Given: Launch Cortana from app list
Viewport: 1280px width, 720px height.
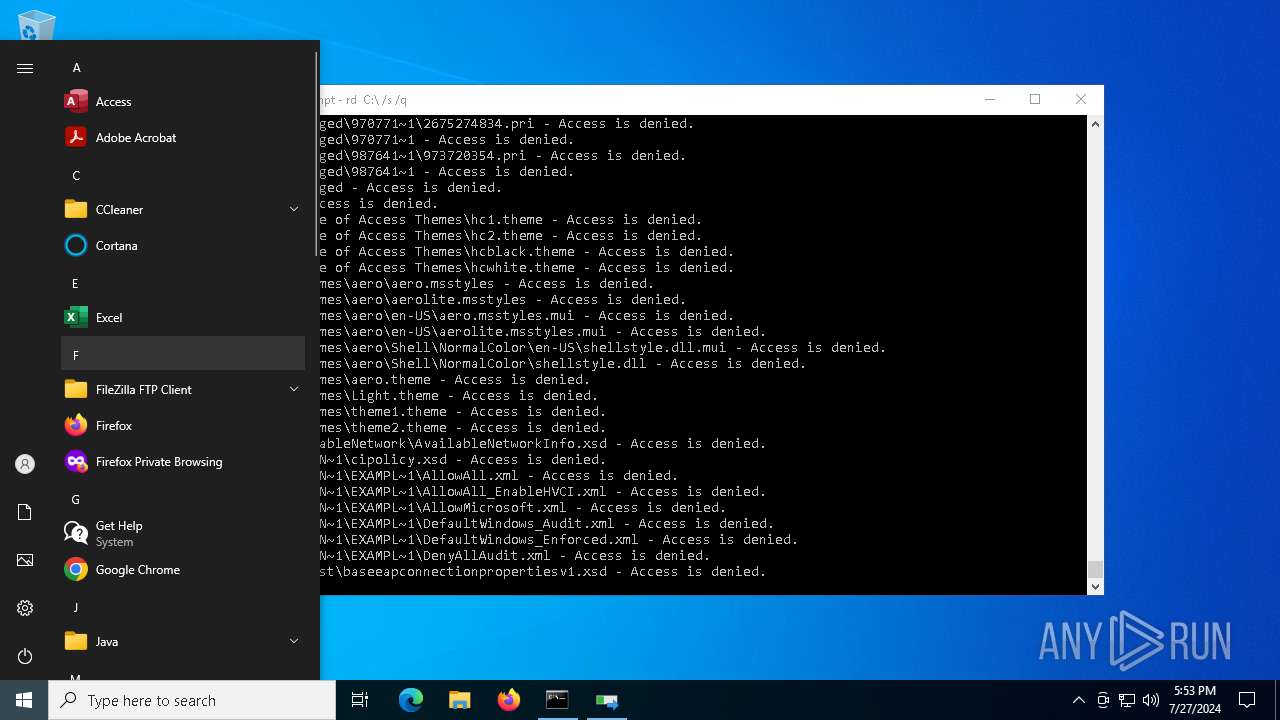Looking at the screenshot, I should pyautogui.click(x=183, y=246).
